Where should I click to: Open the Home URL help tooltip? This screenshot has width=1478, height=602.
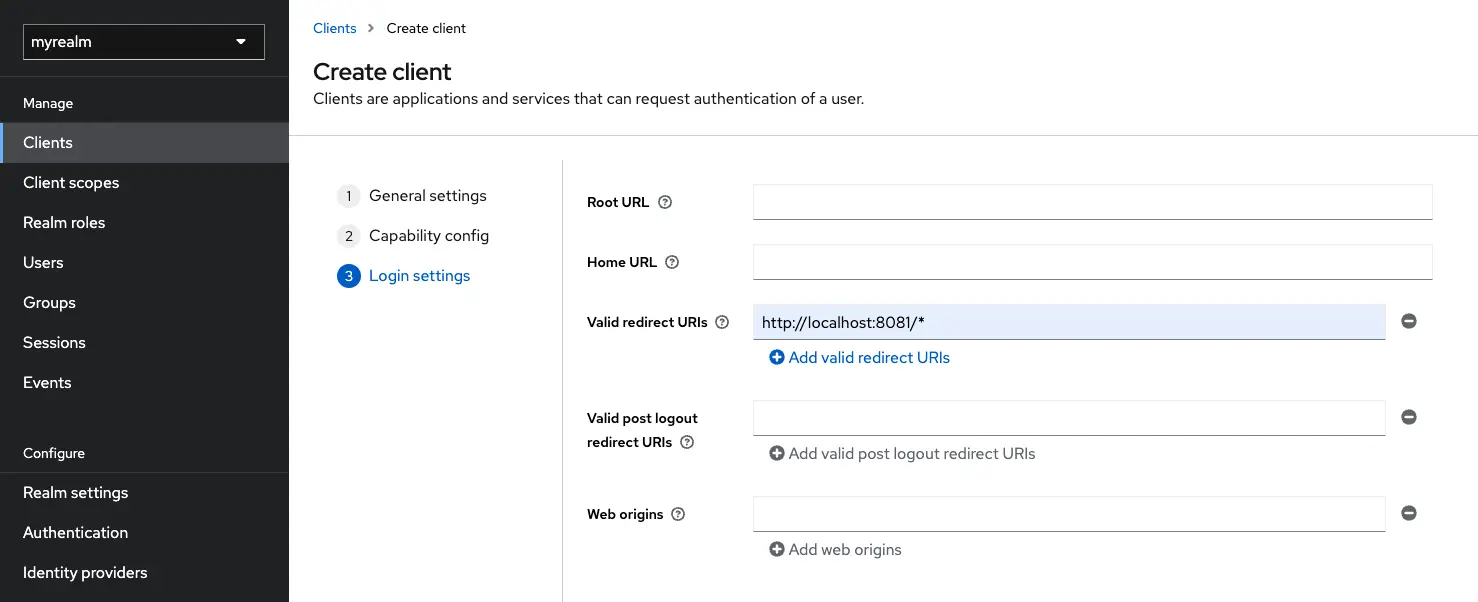click(x=672, y=262)
